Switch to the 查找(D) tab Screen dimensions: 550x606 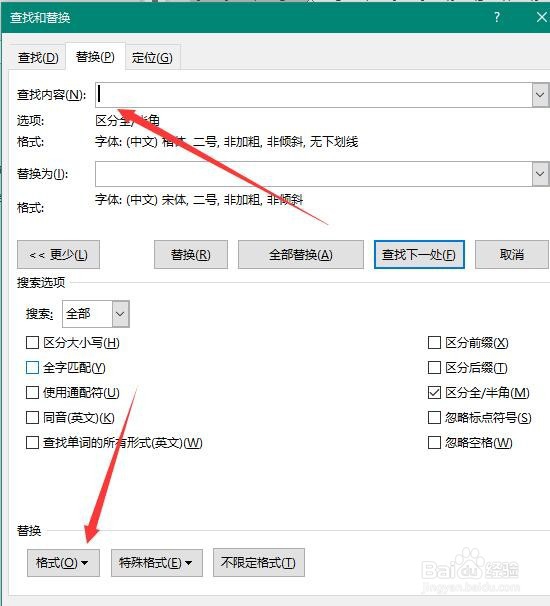click(x=37, y=58)
